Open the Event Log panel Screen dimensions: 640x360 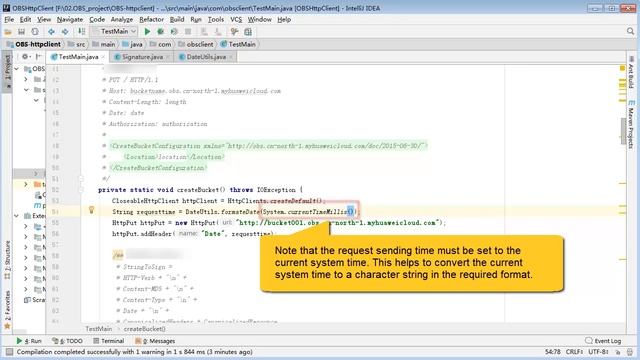click(603, 341)
